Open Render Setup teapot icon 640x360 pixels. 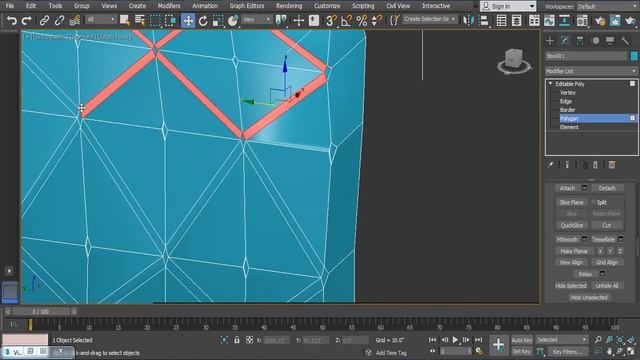coord(600,20)
